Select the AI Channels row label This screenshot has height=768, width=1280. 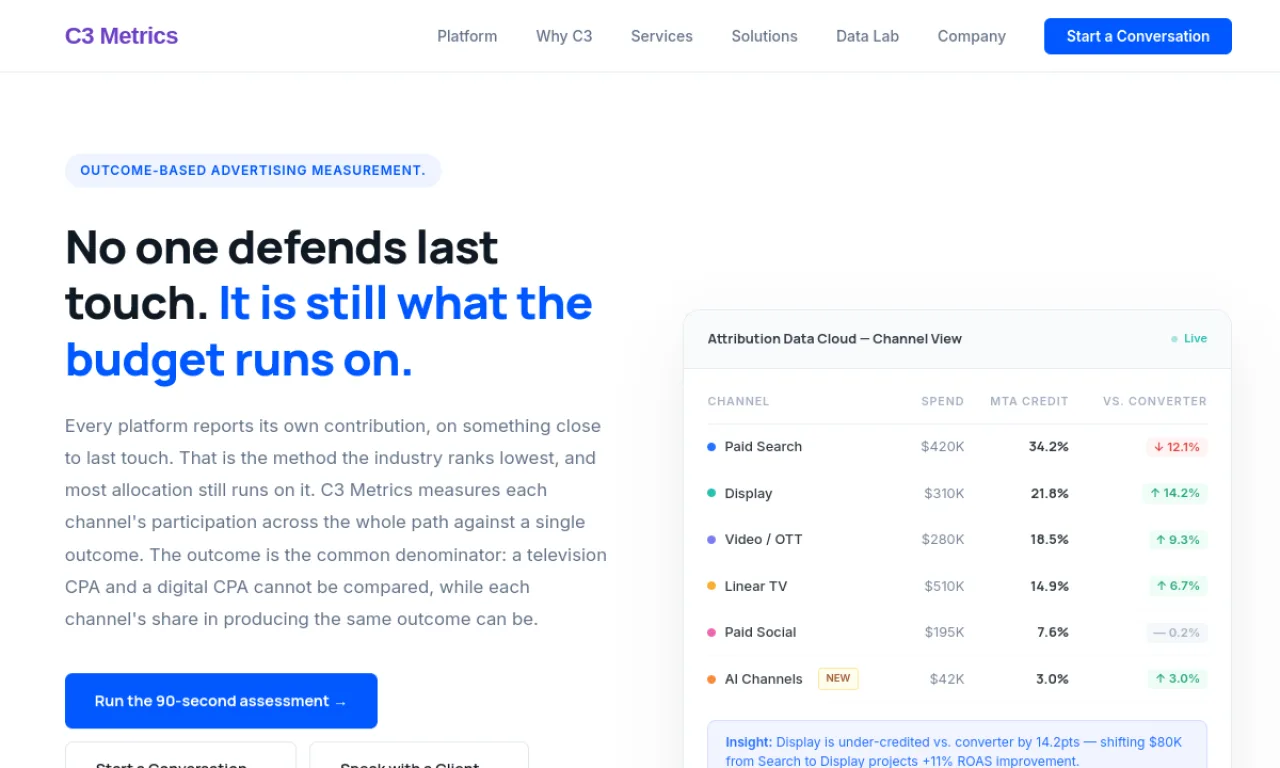pos(763,679)
